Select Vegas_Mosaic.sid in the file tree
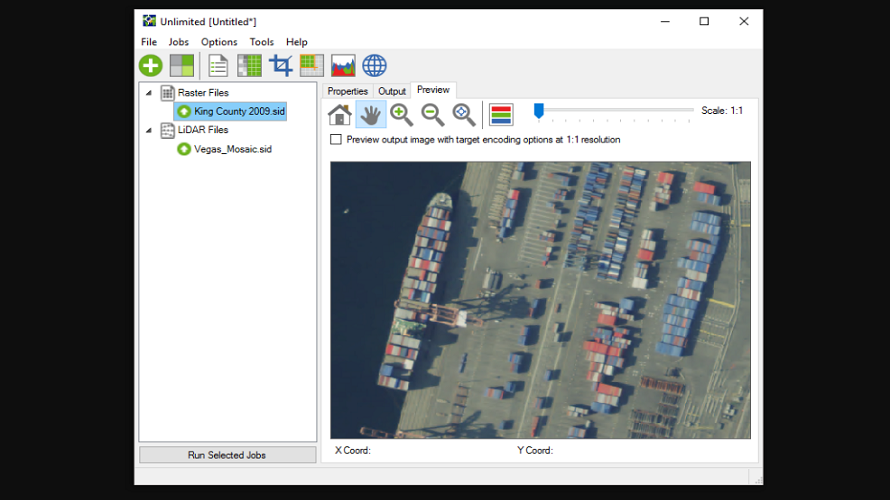 coord(232,149)
